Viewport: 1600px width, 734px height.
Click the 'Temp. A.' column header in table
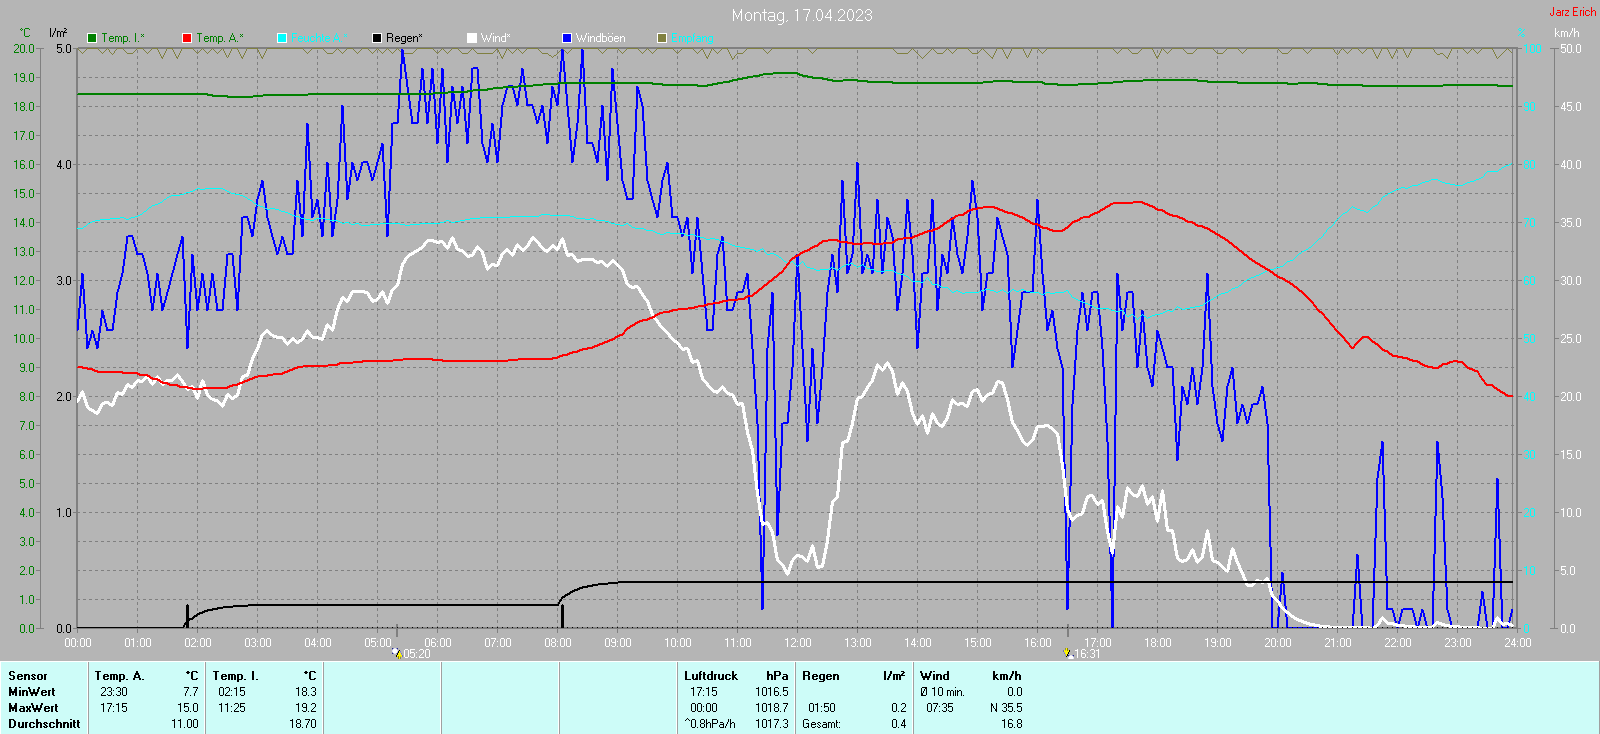(x=120, y=676)
